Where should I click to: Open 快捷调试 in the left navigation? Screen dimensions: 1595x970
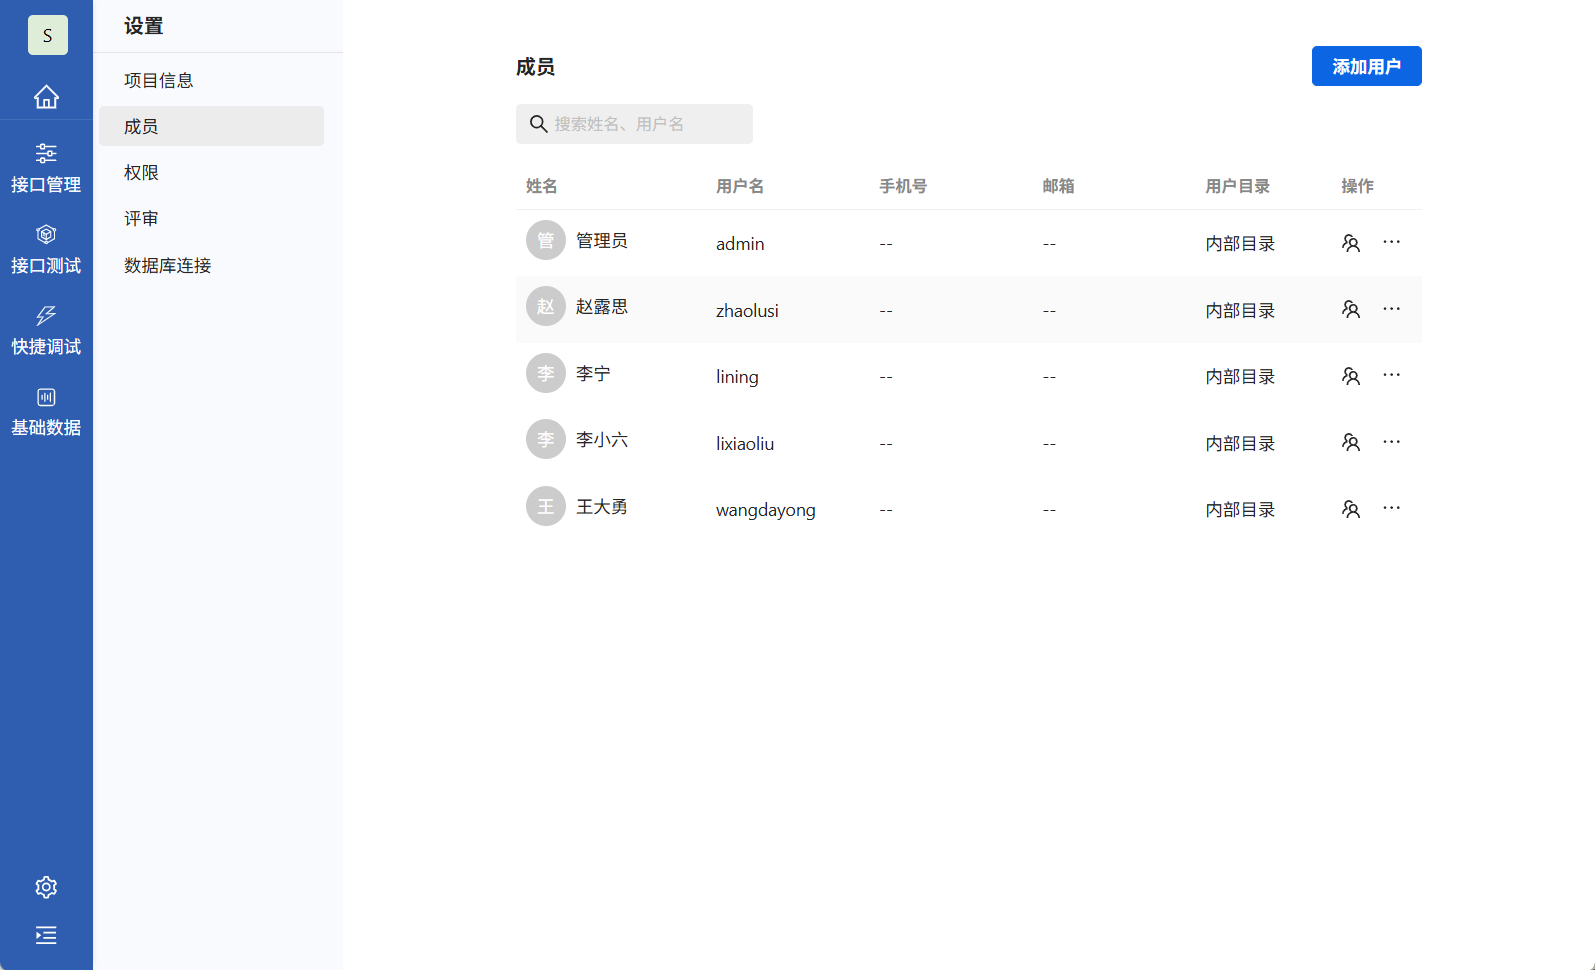pyautogui.click(x=46, y=330)
